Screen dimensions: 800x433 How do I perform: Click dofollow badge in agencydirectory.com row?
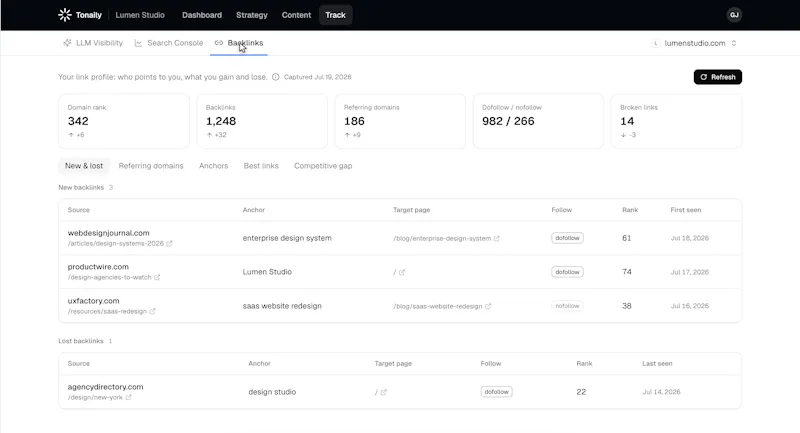(x=496, y=392)
